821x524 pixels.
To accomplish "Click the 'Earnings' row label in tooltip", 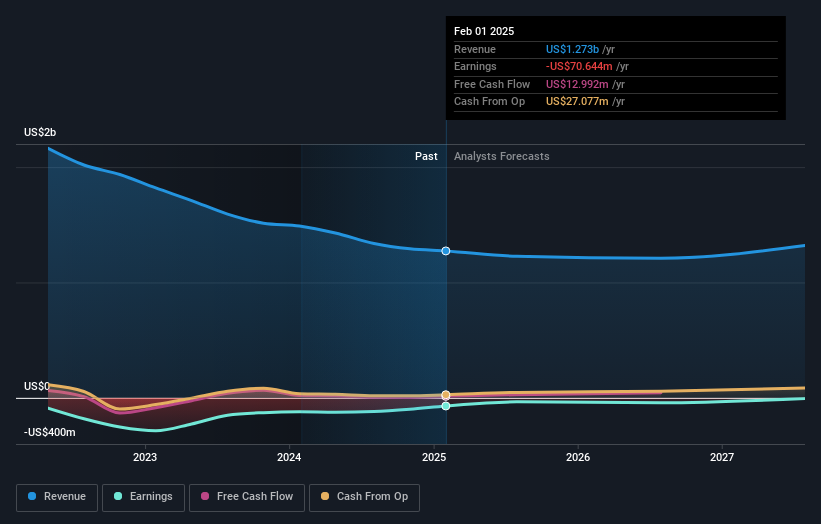I will coord(475,66).
